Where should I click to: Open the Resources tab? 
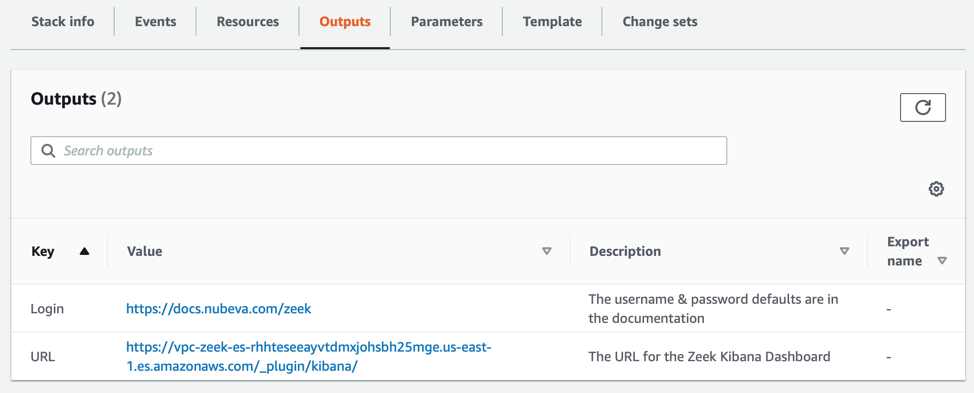tap(248, 22)
